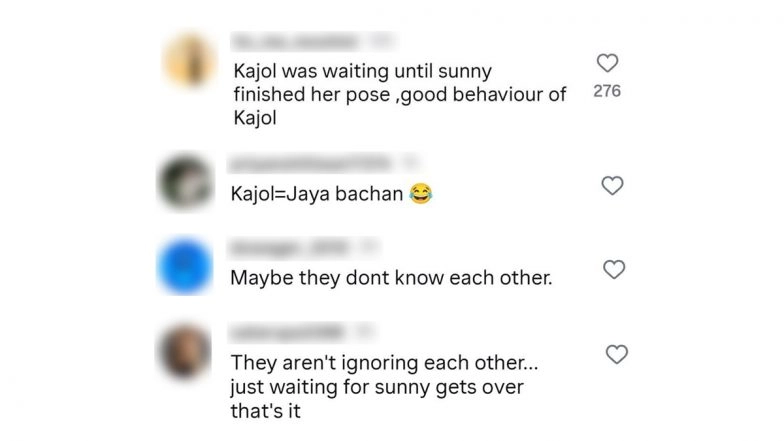784x441 pixels.
Task: Click the laughing-crying emoji in the comment
Action: [420, 194]
